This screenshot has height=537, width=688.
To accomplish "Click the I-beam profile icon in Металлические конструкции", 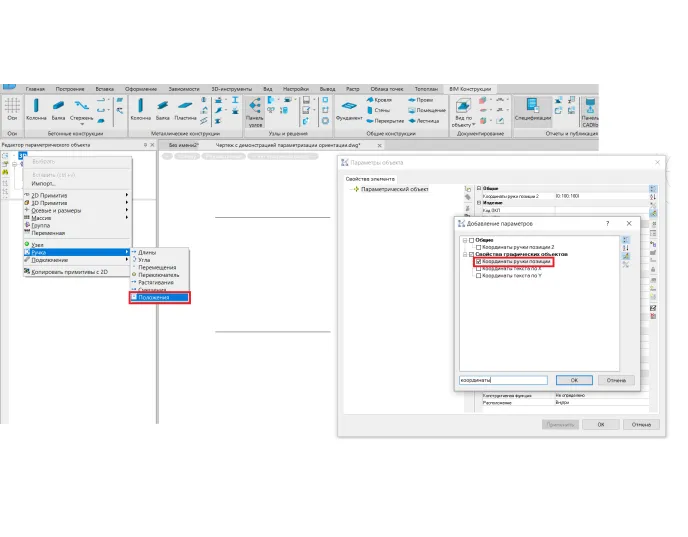I will 235,100.
